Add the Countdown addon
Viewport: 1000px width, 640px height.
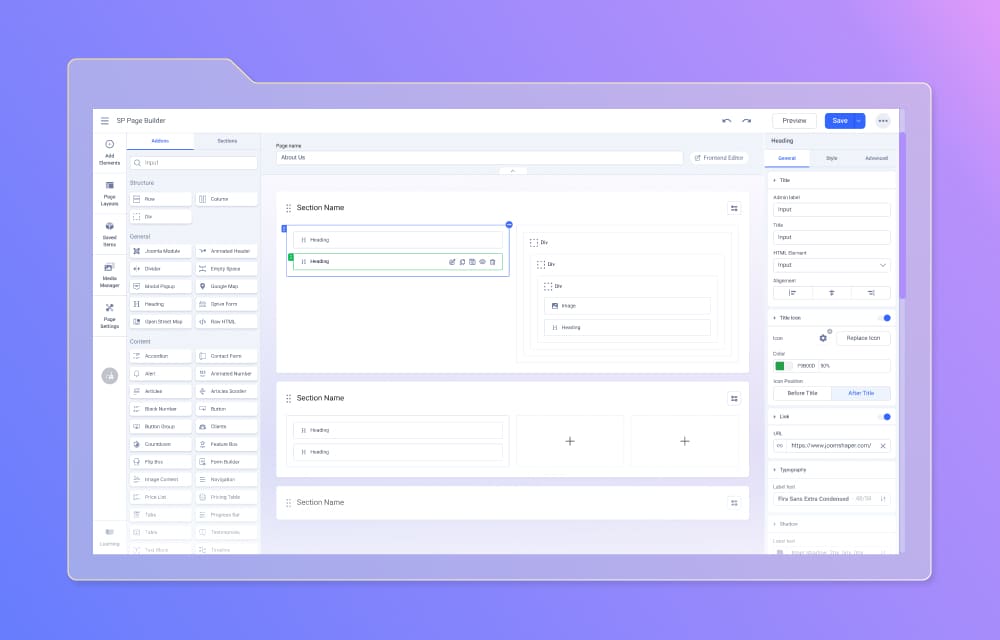160,444
